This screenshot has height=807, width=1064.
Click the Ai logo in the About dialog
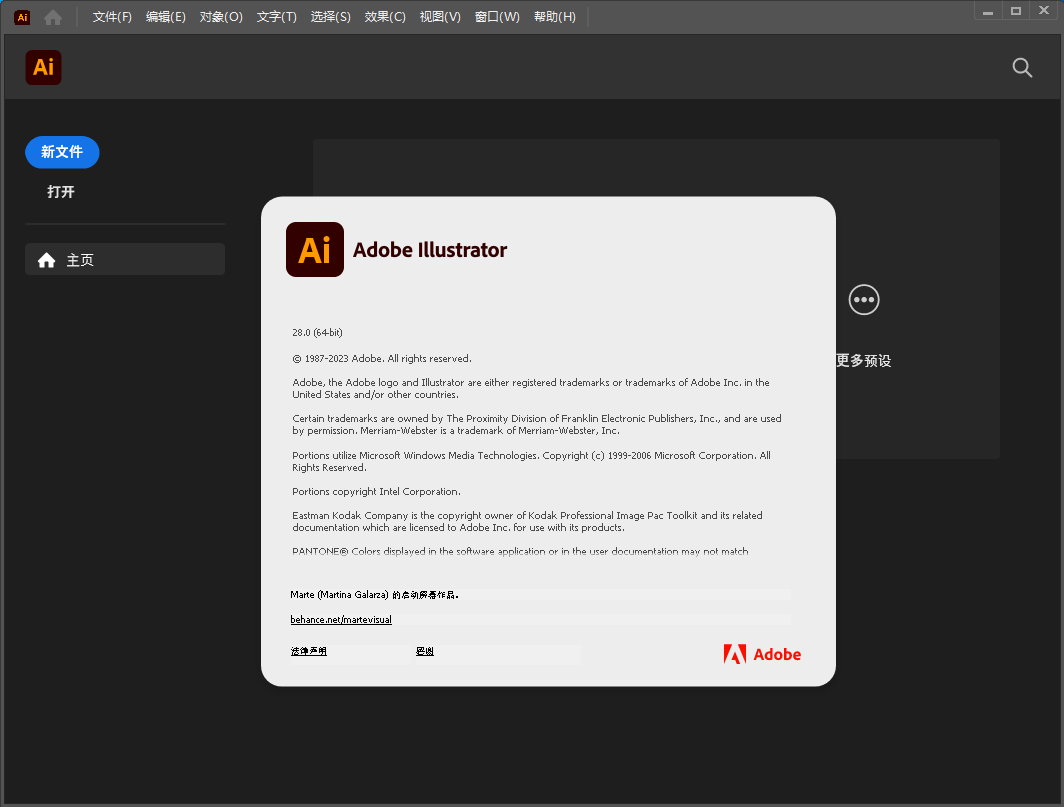(x=315, y=249)
